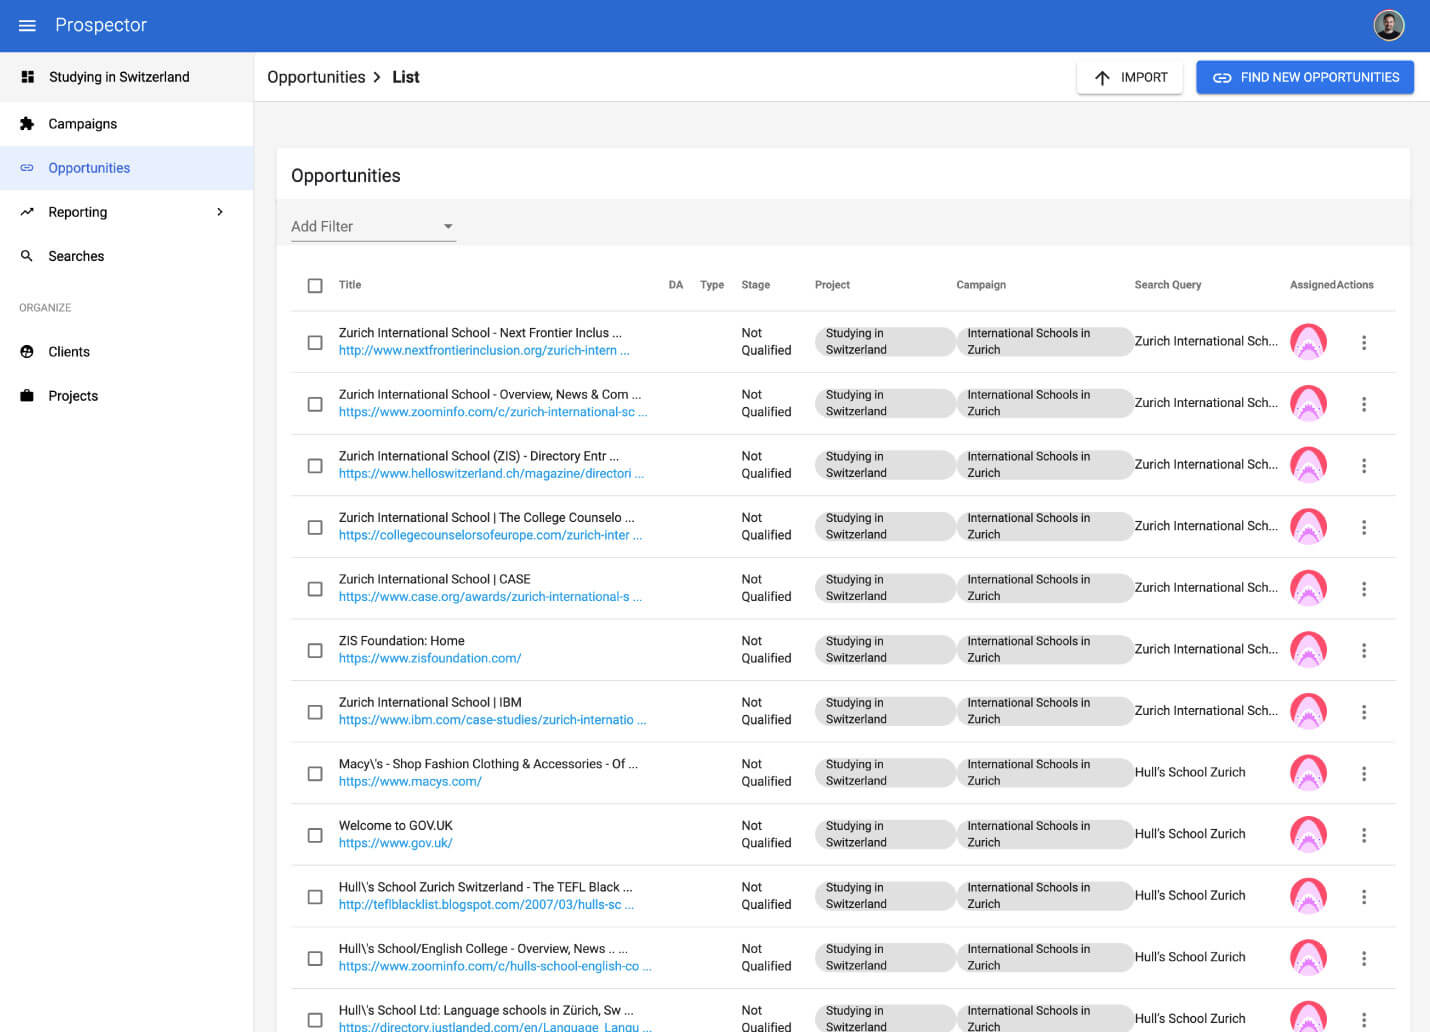Viewport: 1430px width, 1032px height.
Task: Select Opportunities in sidebar
Action: pyautogui.click(x=126, y=168)
